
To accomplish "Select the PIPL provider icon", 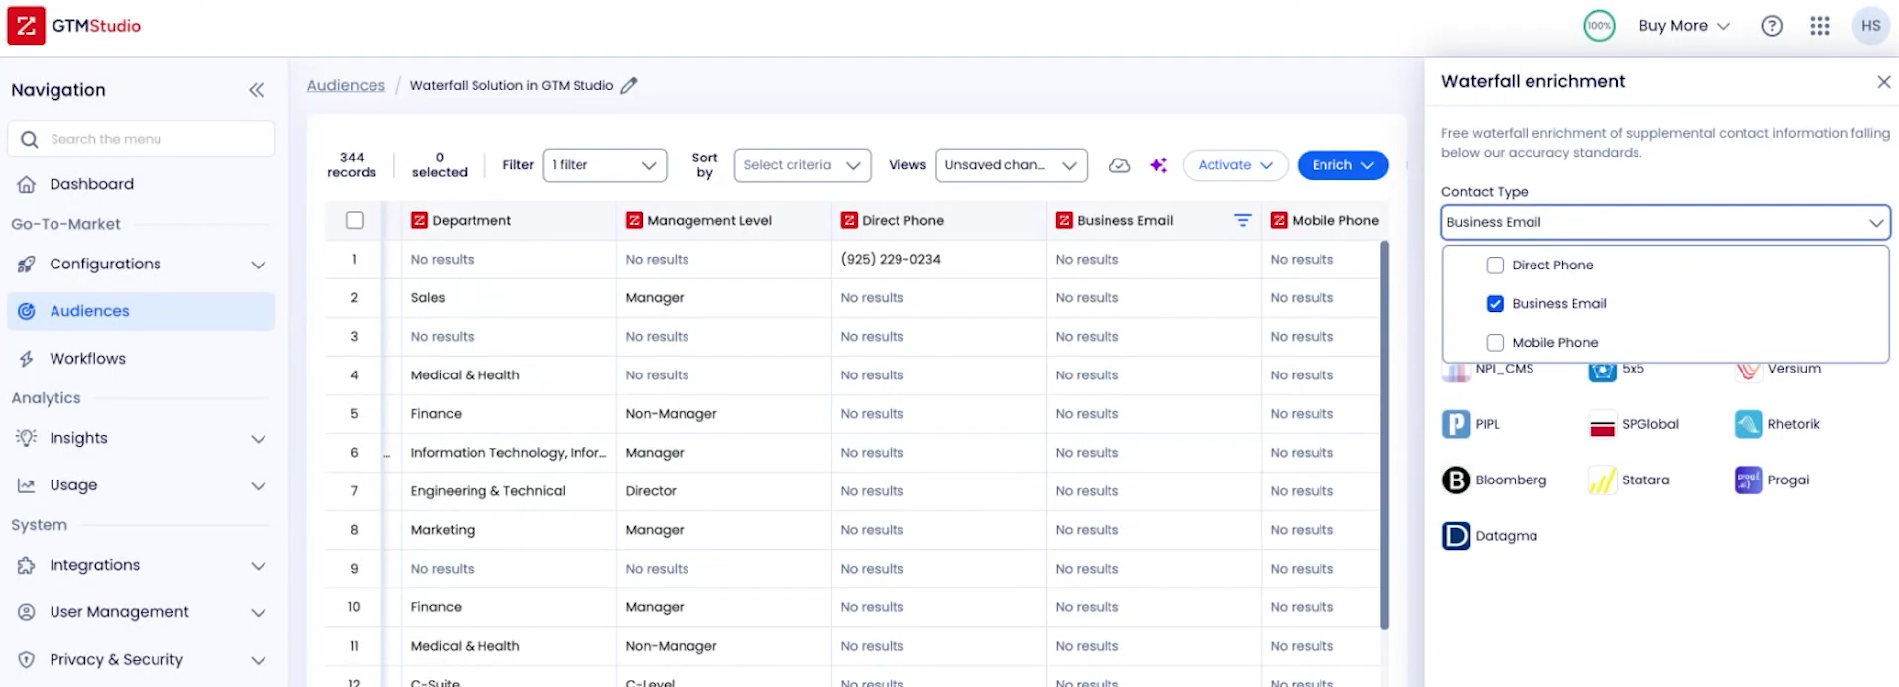I will coord(1456,424).
